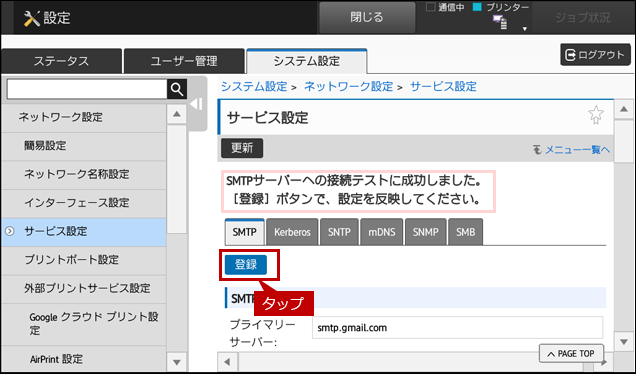Open the SNMP tab
The image size is (636, 374).
click(425, 232)
